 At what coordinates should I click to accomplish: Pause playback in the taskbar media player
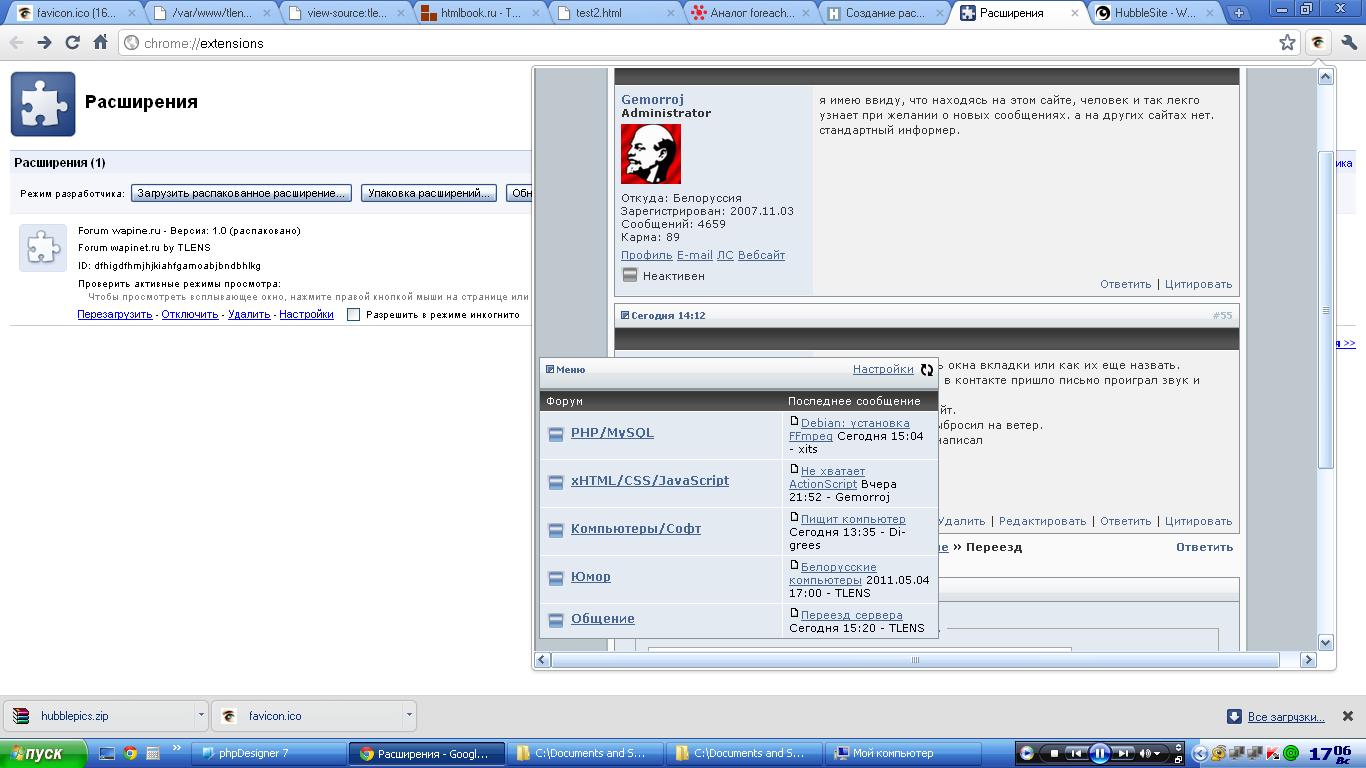tap(1099, 753)
